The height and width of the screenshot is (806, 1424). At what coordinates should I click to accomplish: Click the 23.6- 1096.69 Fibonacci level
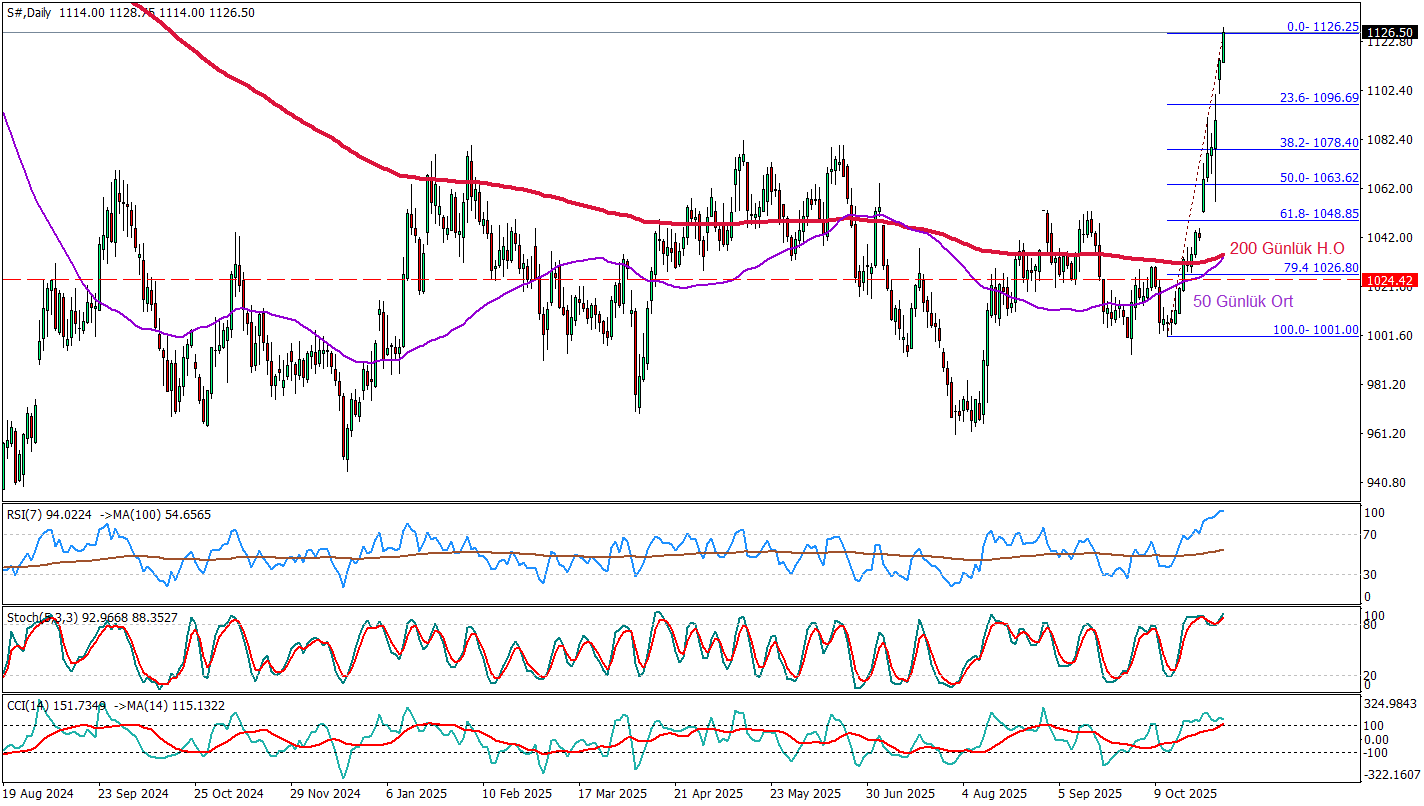click(x=1320, y=98)
